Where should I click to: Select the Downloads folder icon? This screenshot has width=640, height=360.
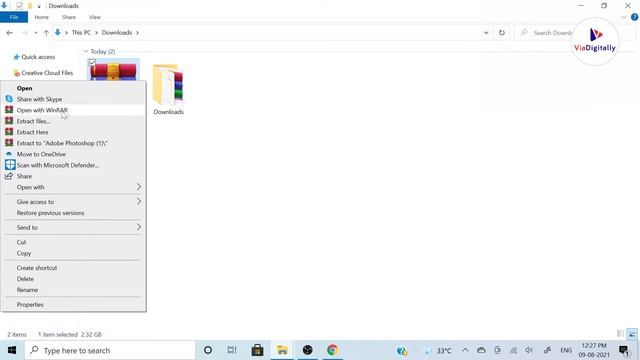(169, 85)
